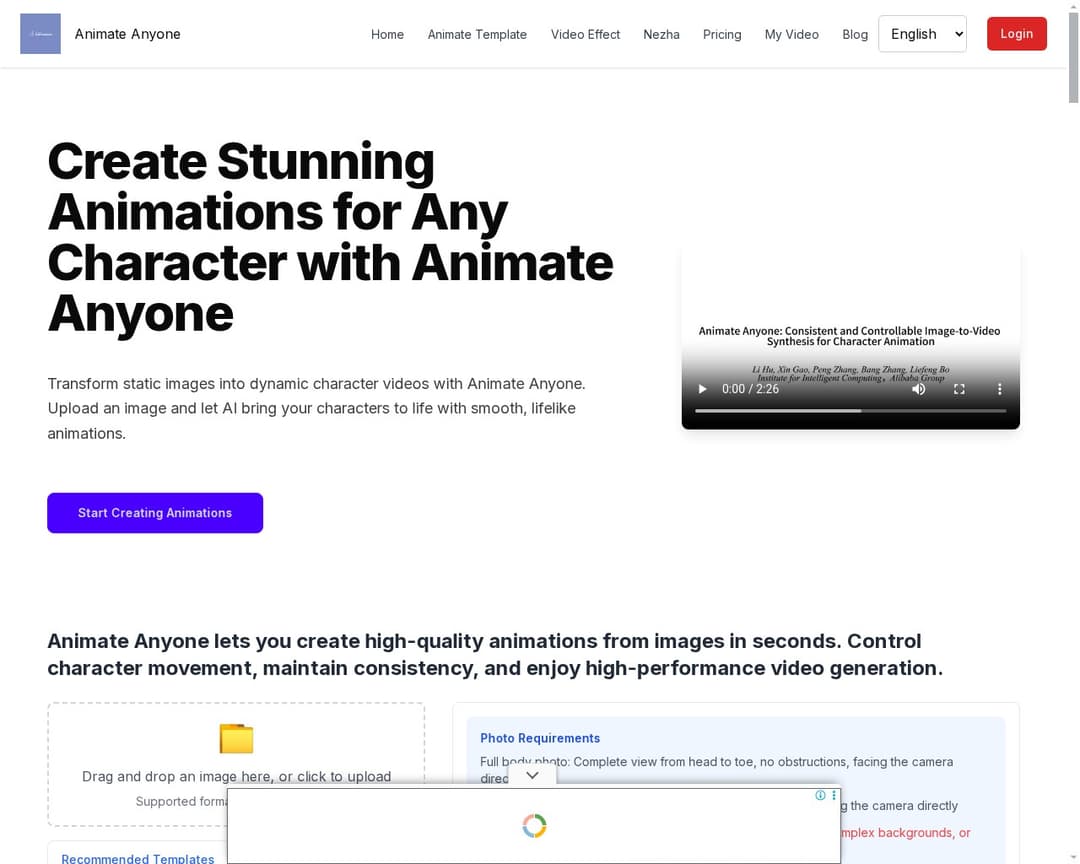Open the video player options menu
The width and height of the screenshot is (1080, 864).
(x=999, y=389)
